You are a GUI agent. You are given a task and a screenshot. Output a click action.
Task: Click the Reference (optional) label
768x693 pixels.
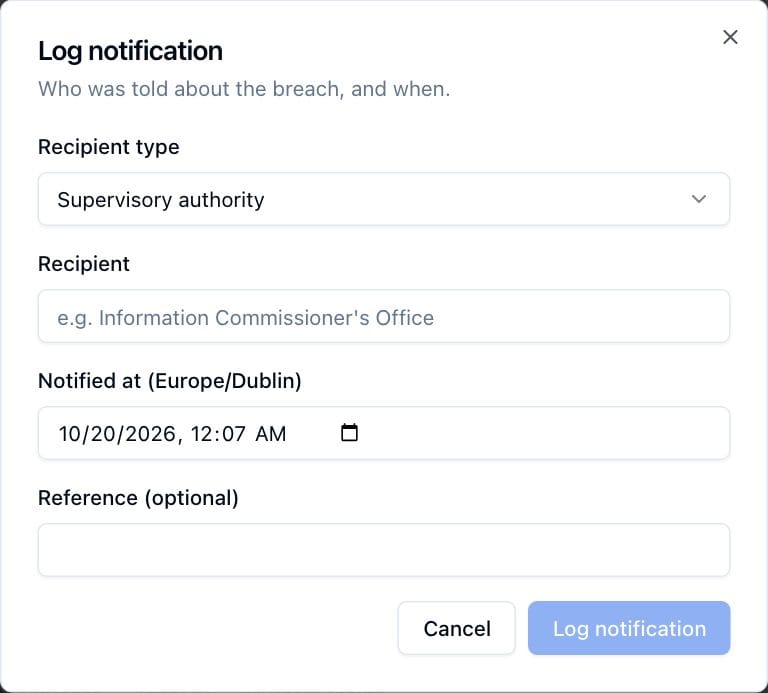[x=138, y=498]
